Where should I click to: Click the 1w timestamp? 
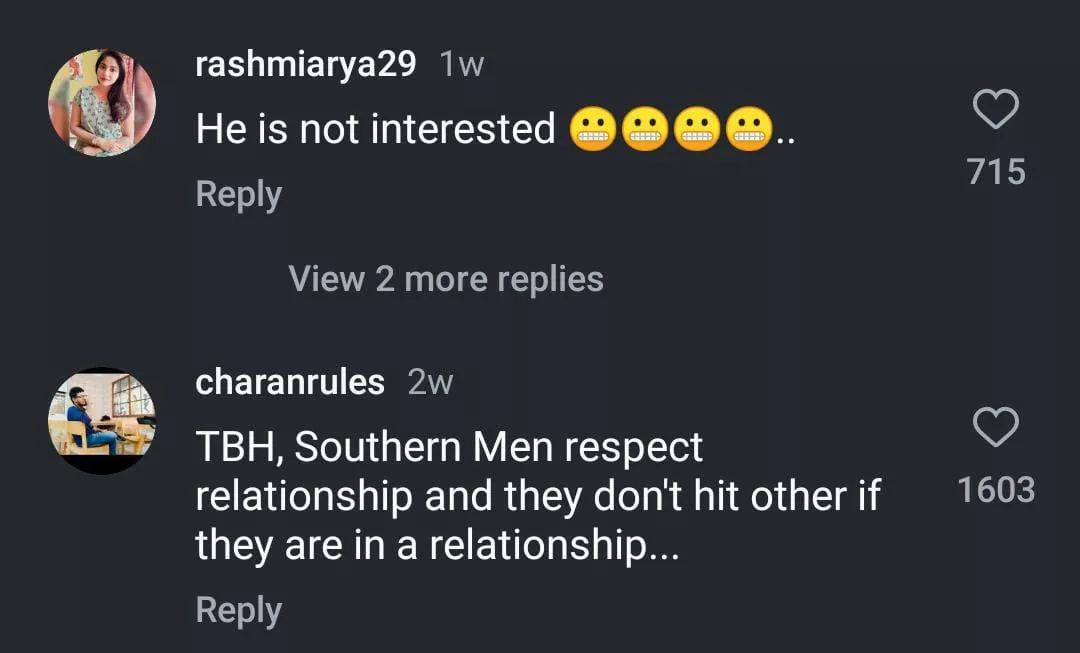(462, 65)
